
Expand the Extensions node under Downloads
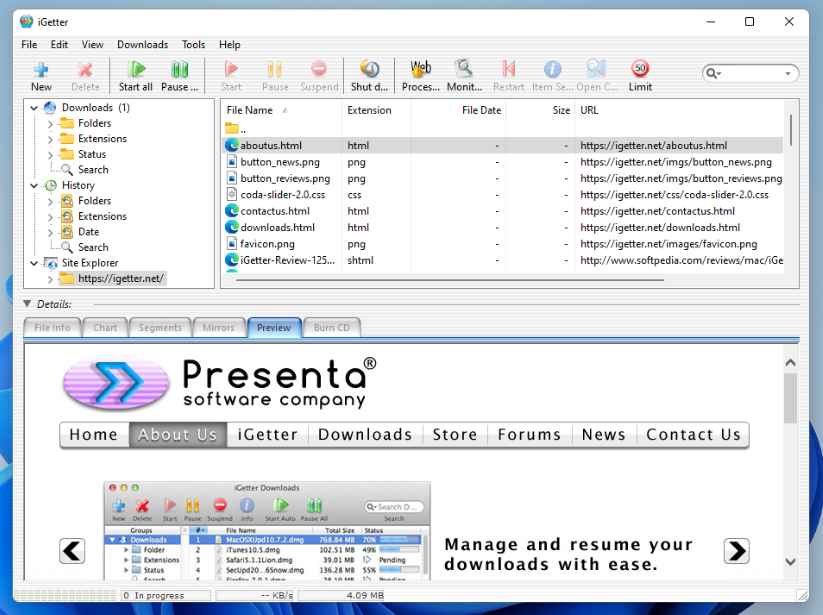(x=50, y=140)
